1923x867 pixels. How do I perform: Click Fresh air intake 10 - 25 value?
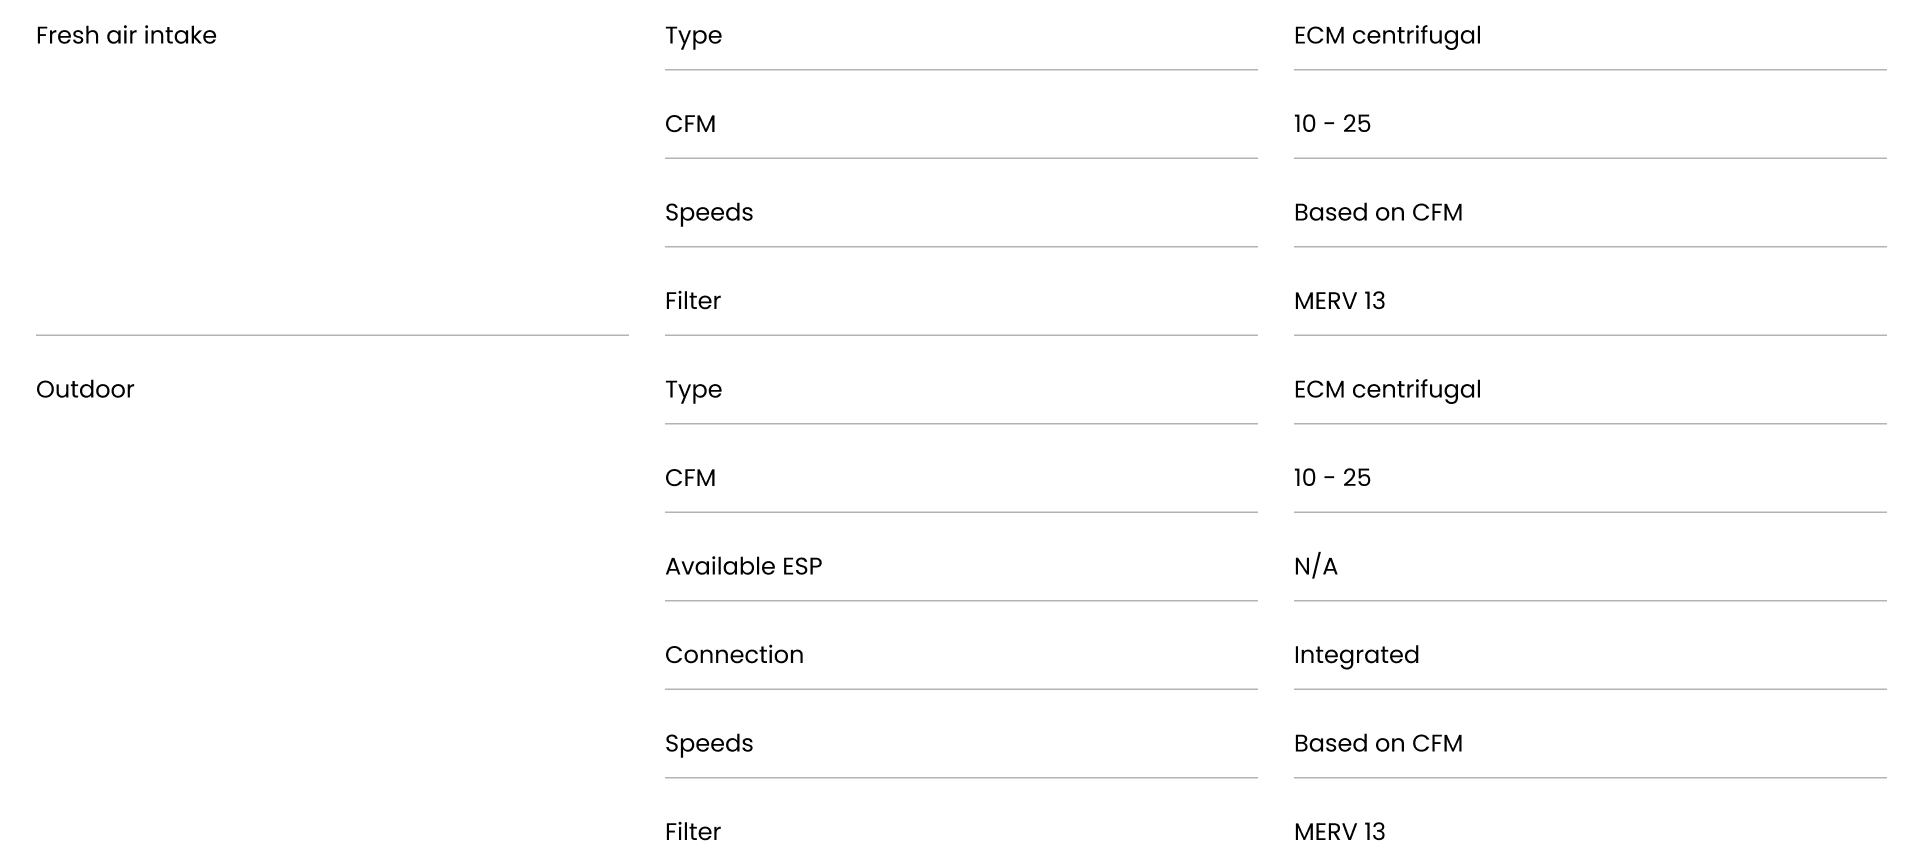(x=1332, y=124)
